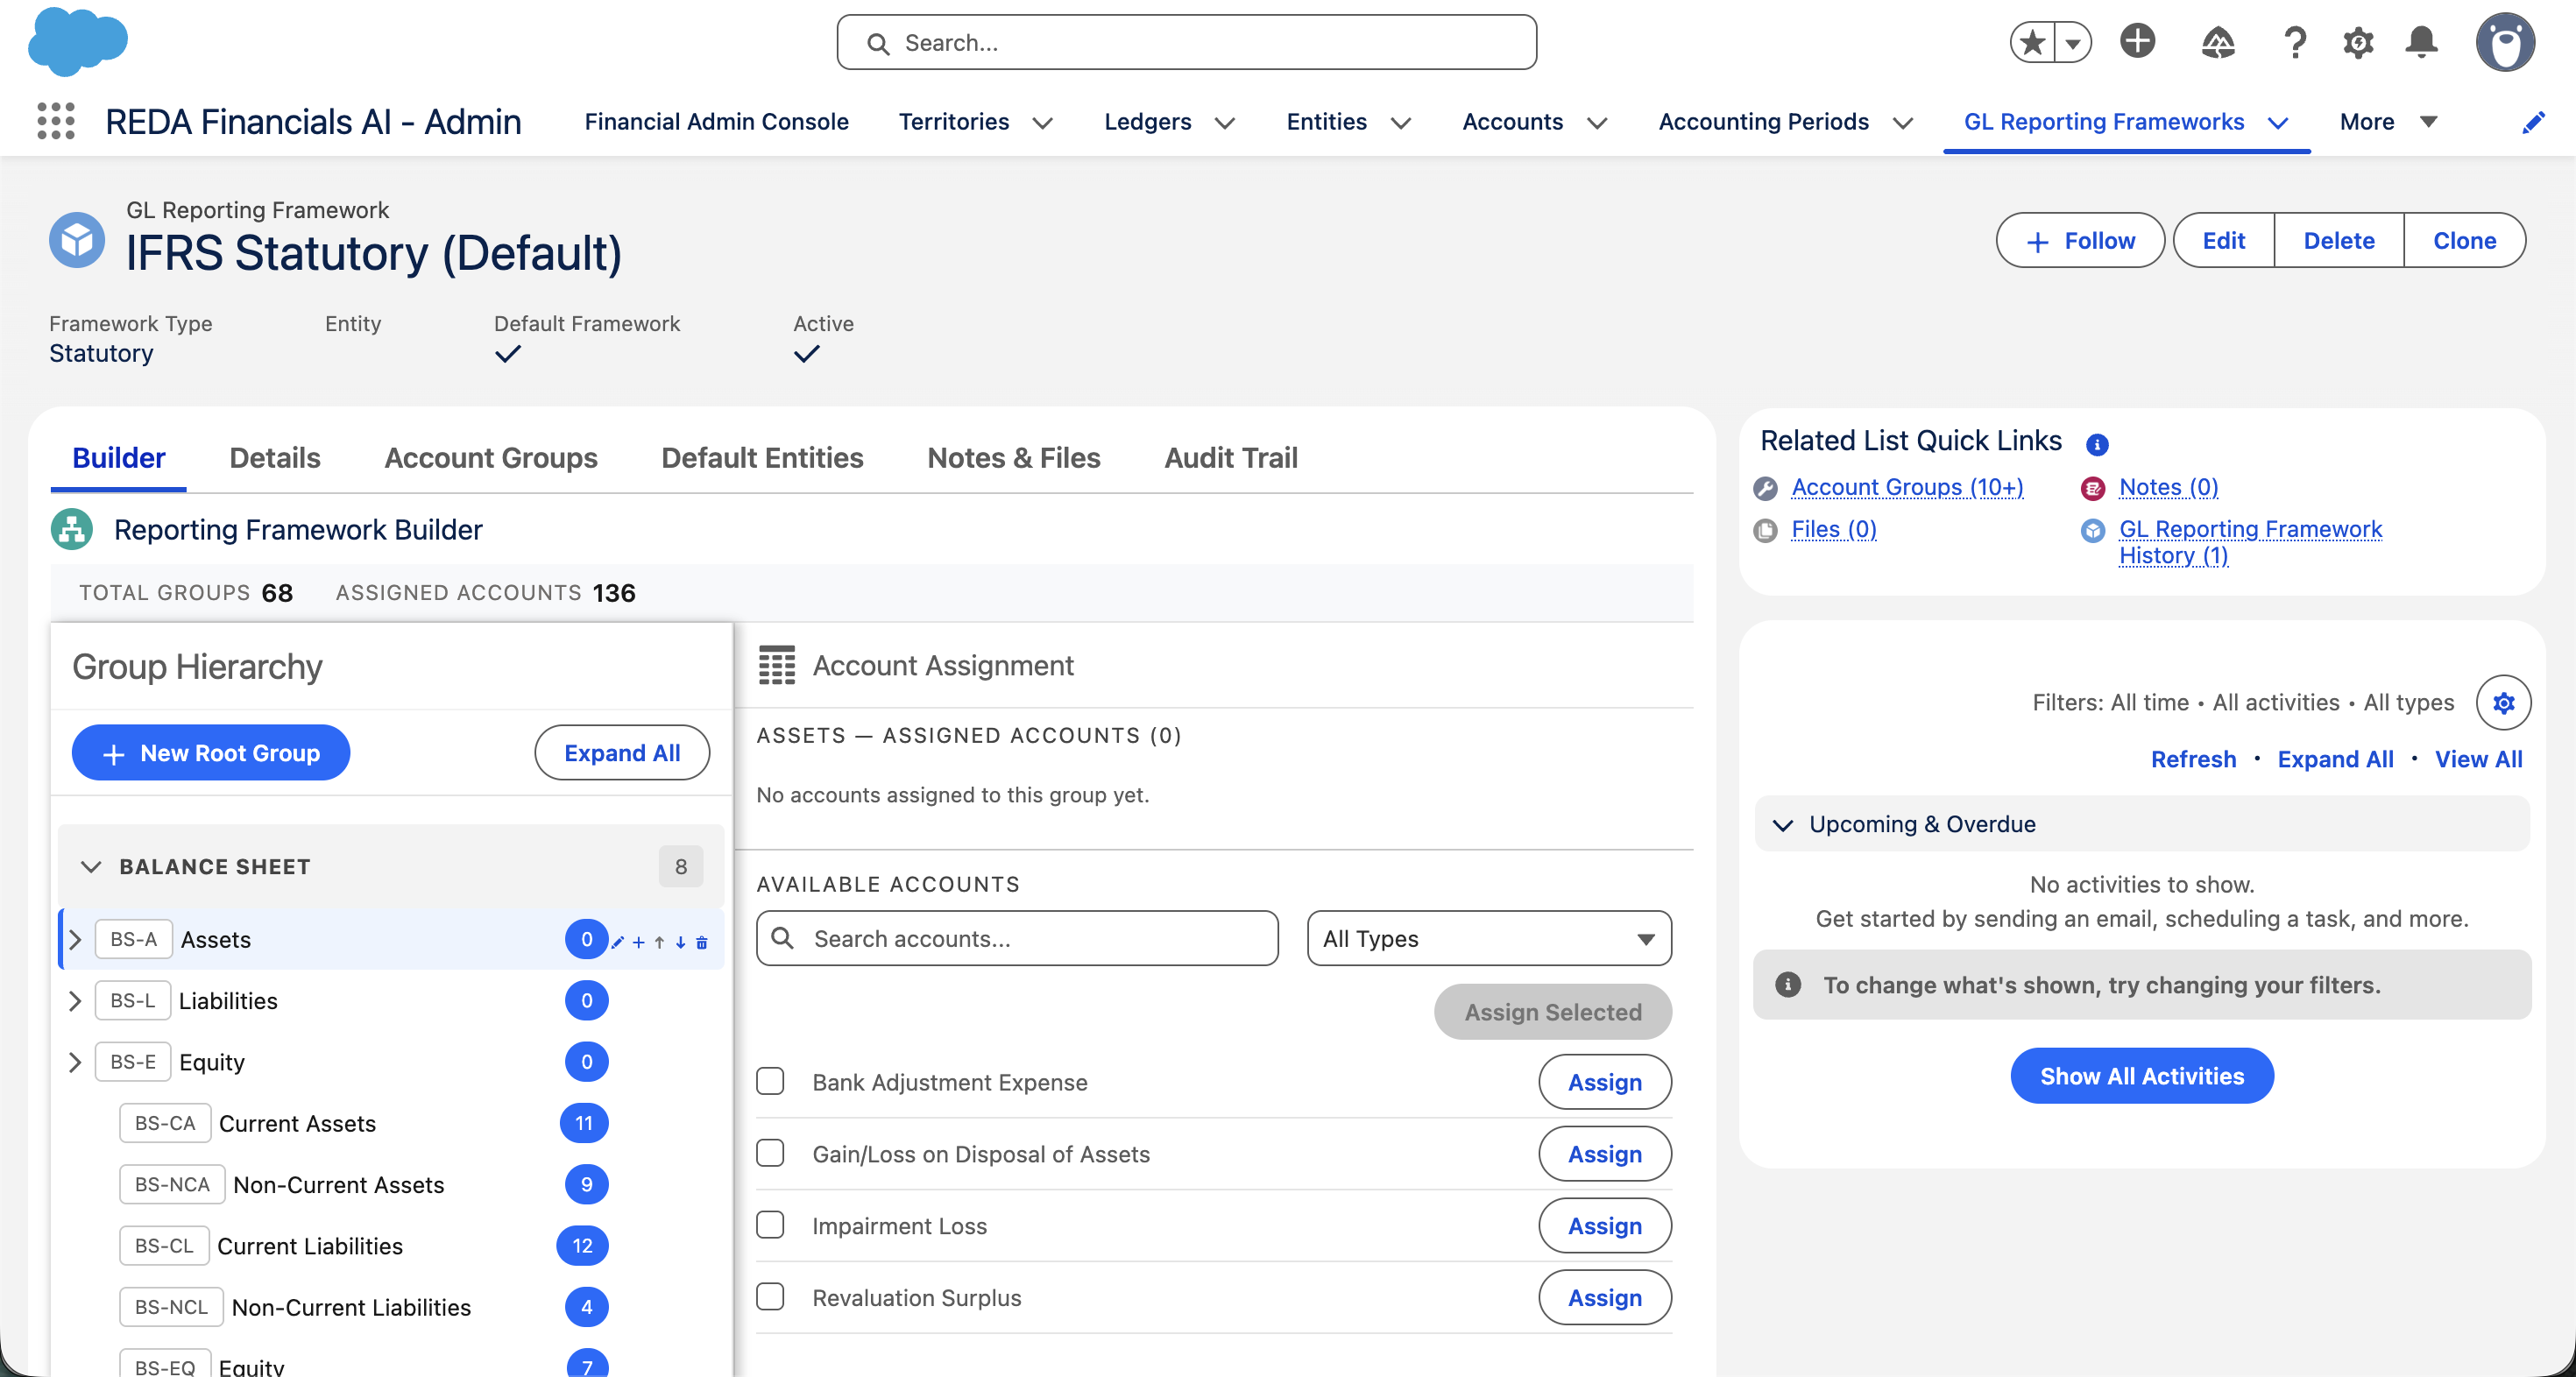
Task: Tick the Impairment Loss checkbox
Action: click(x=770, y=1225)
